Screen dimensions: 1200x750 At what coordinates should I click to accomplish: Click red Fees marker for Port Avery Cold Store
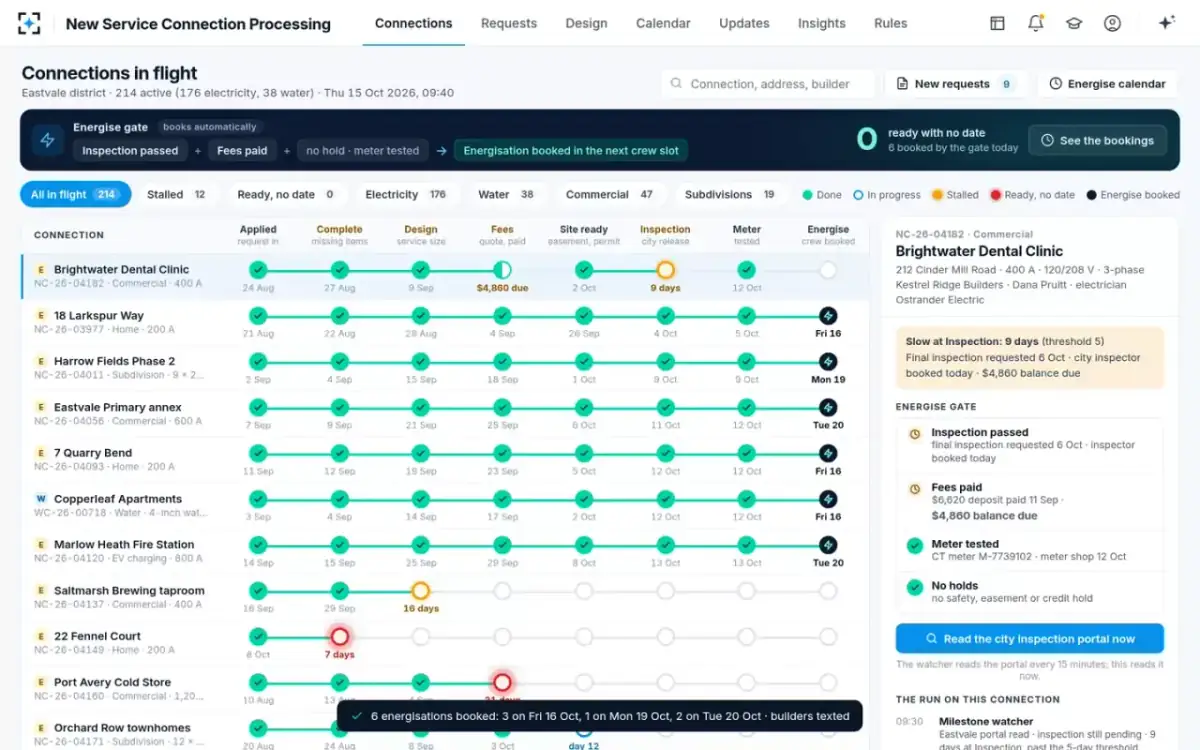click(x=502, y=682)
